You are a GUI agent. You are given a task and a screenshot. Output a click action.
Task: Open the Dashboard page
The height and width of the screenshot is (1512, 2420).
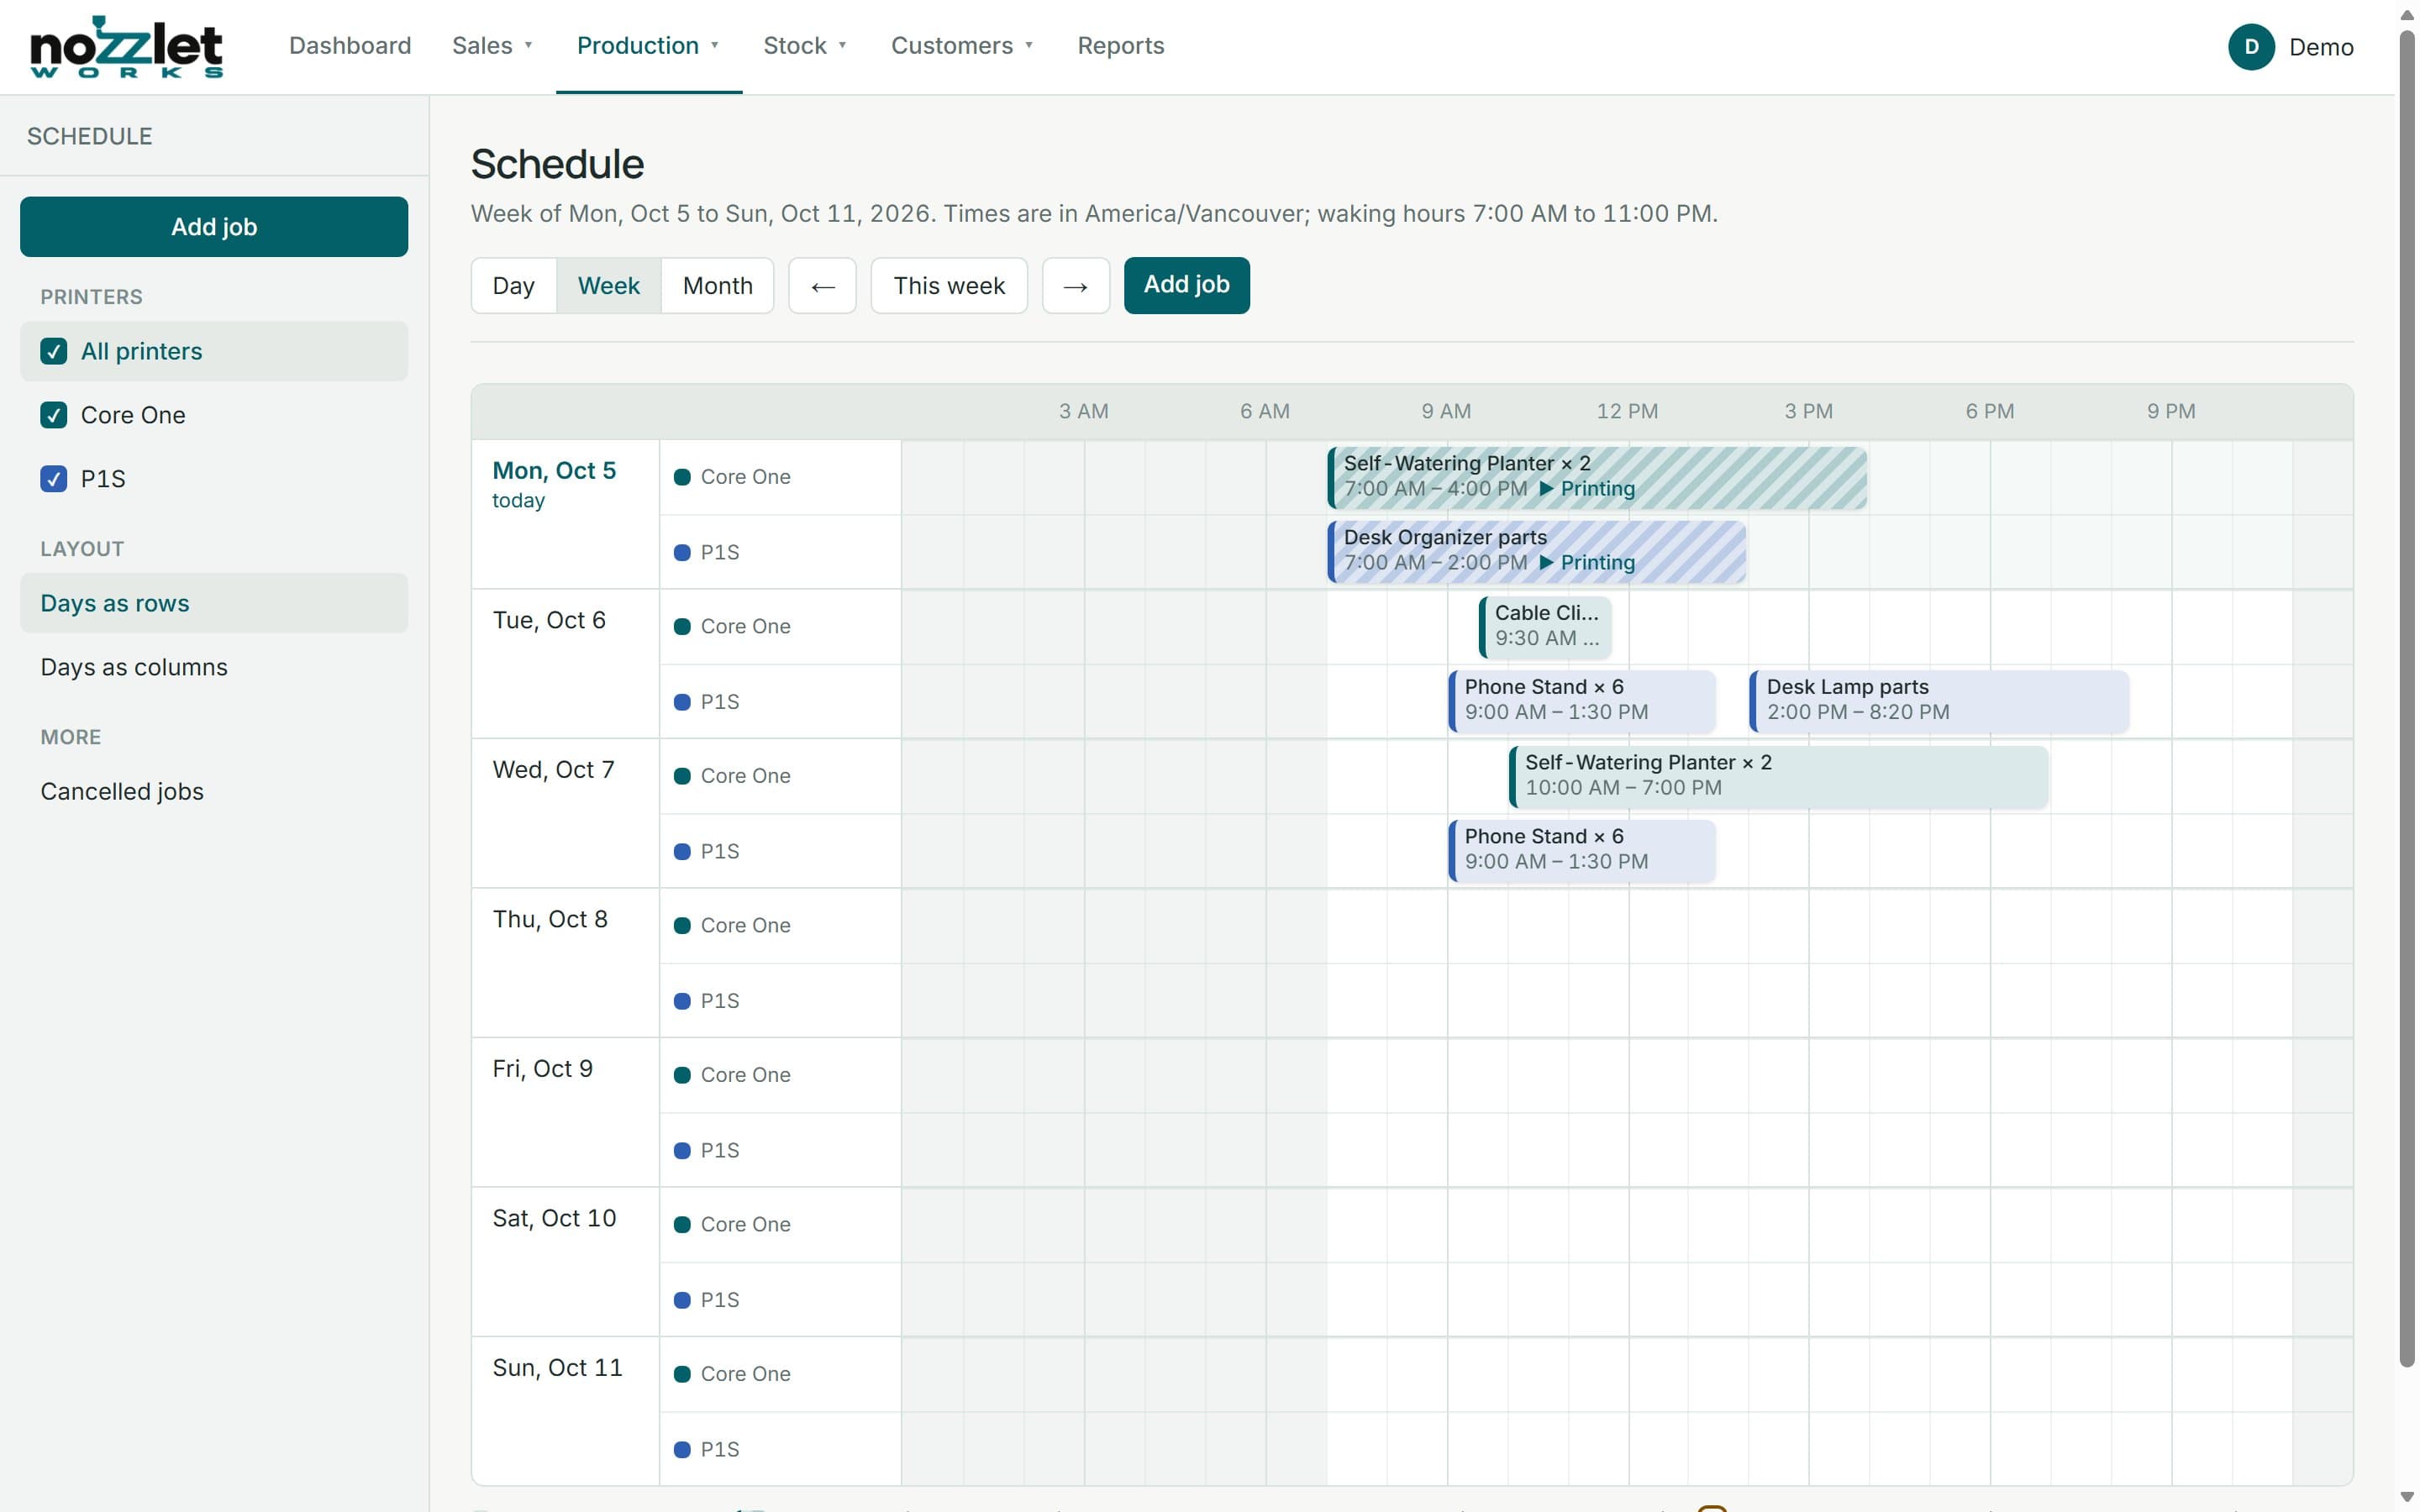coord(350,46)
